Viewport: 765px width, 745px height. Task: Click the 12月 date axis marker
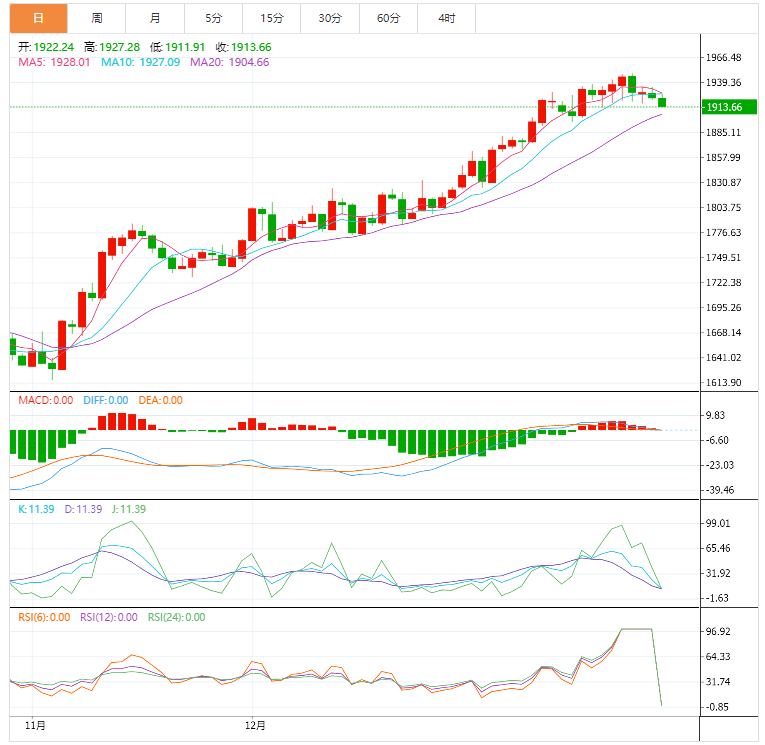tap(255, 725)
